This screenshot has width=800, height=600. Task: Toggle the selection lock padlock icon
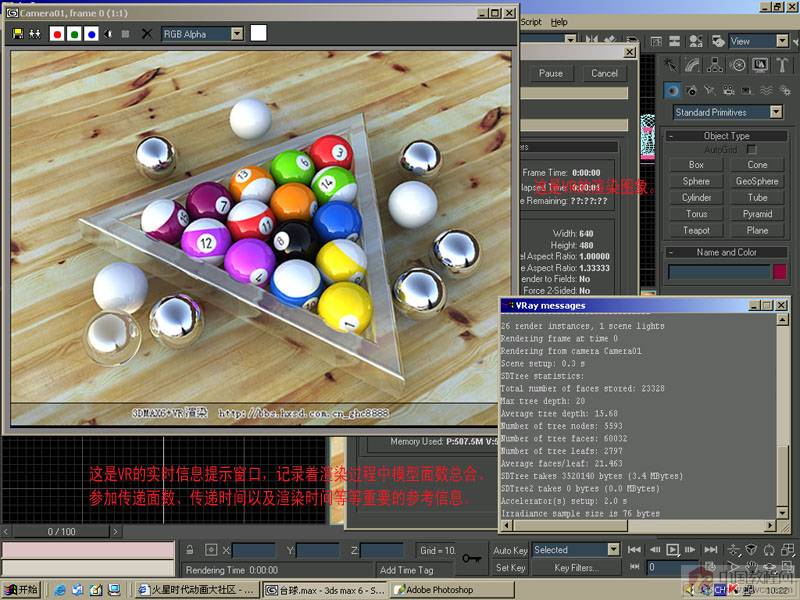pyautogui.click(x=190, y=549)
